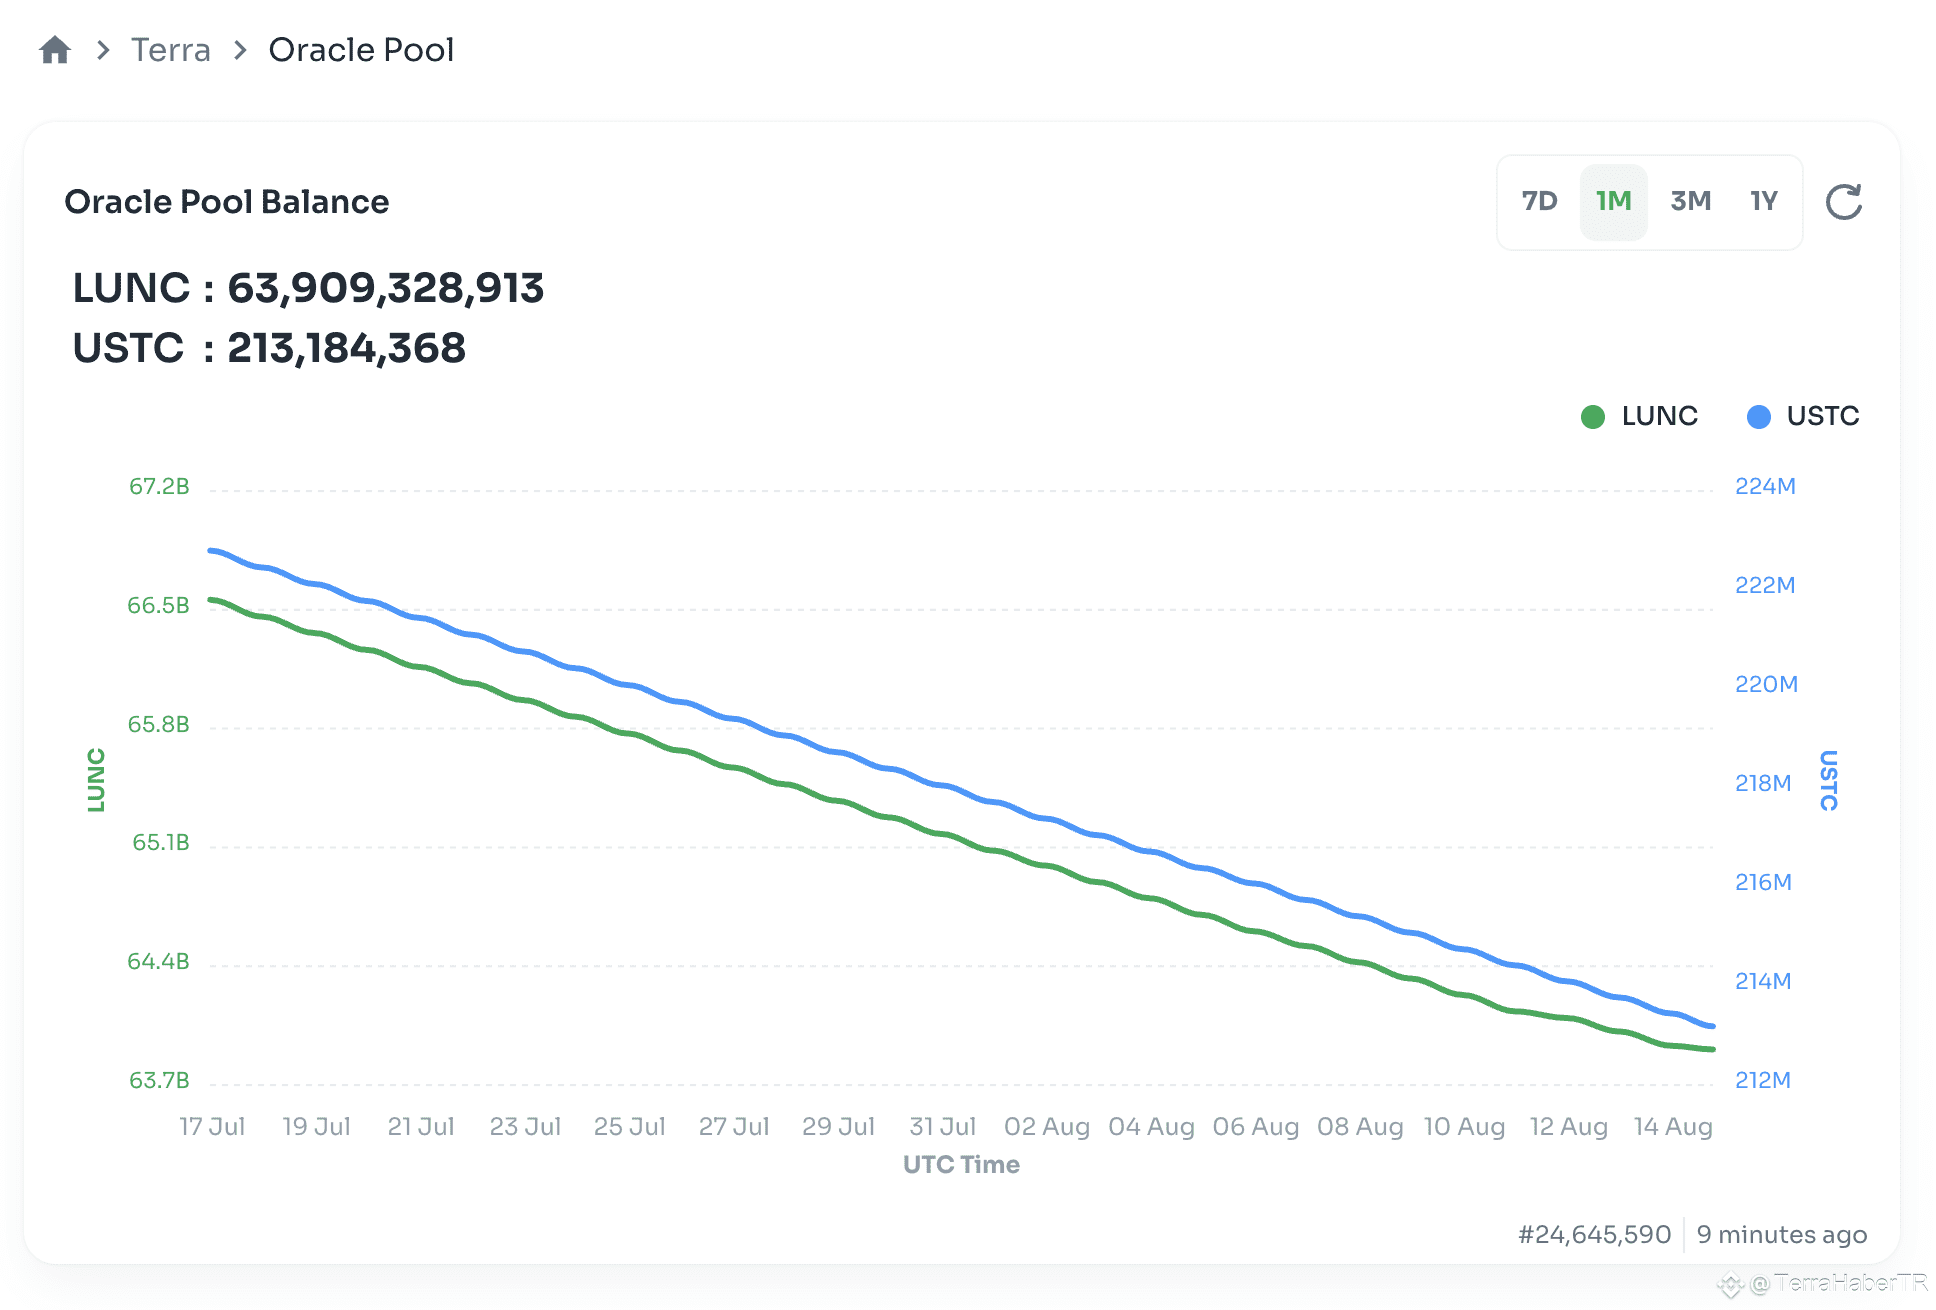This screenshot has height=1310, width=1936.
Task: Toggle LUNC series via legend label
Action: (1659, 416)
